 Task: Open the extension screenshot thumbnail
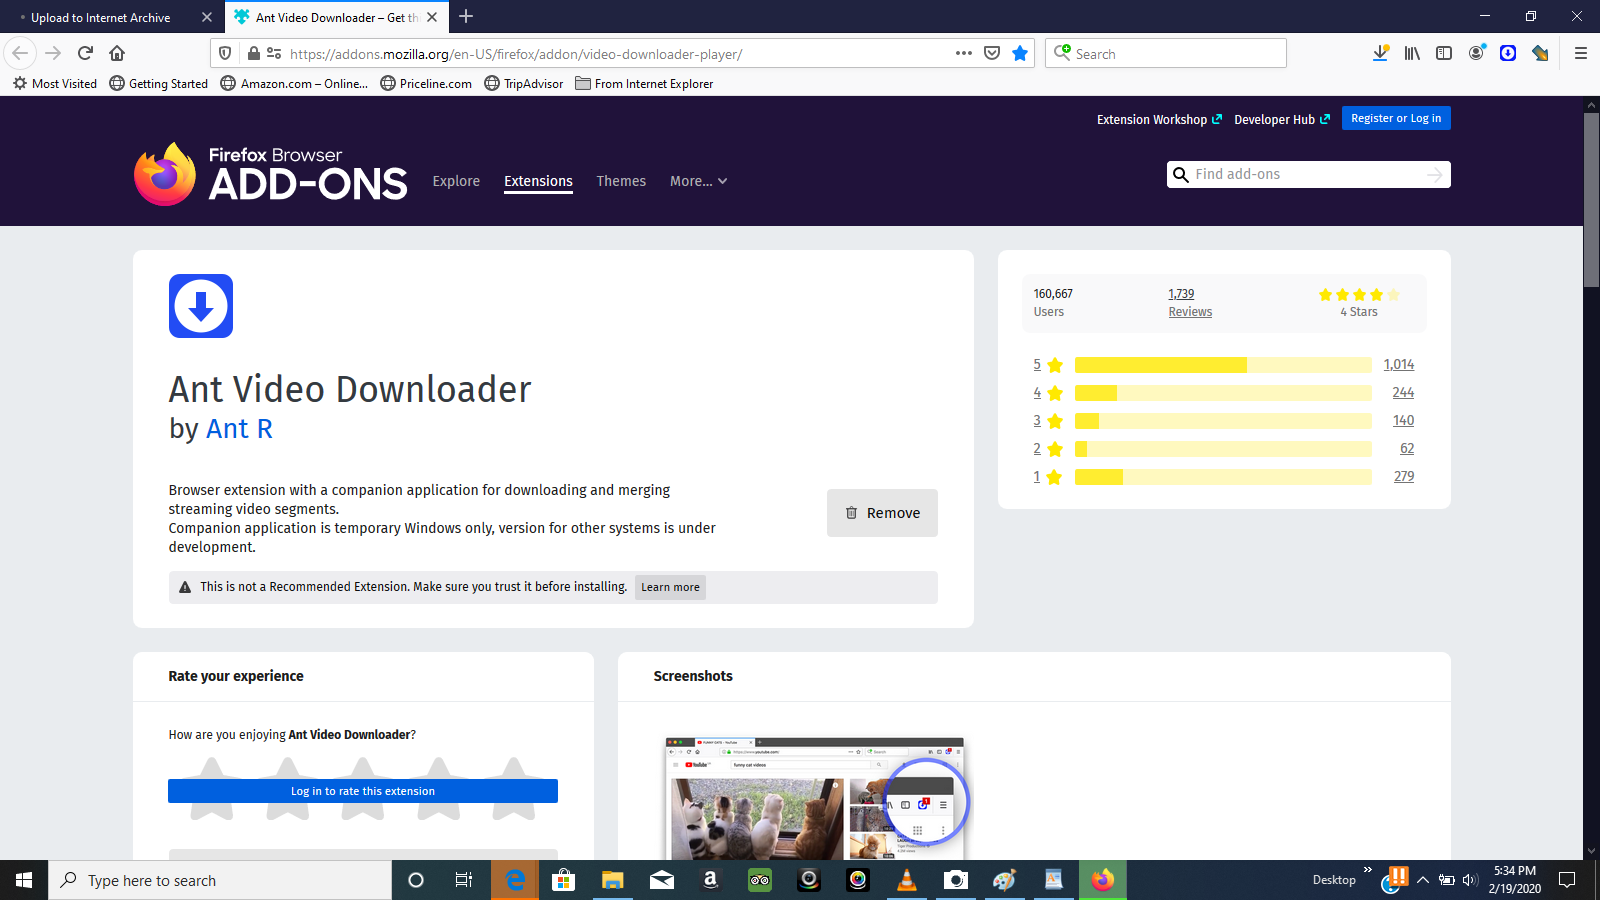click(x=815, y=798)
